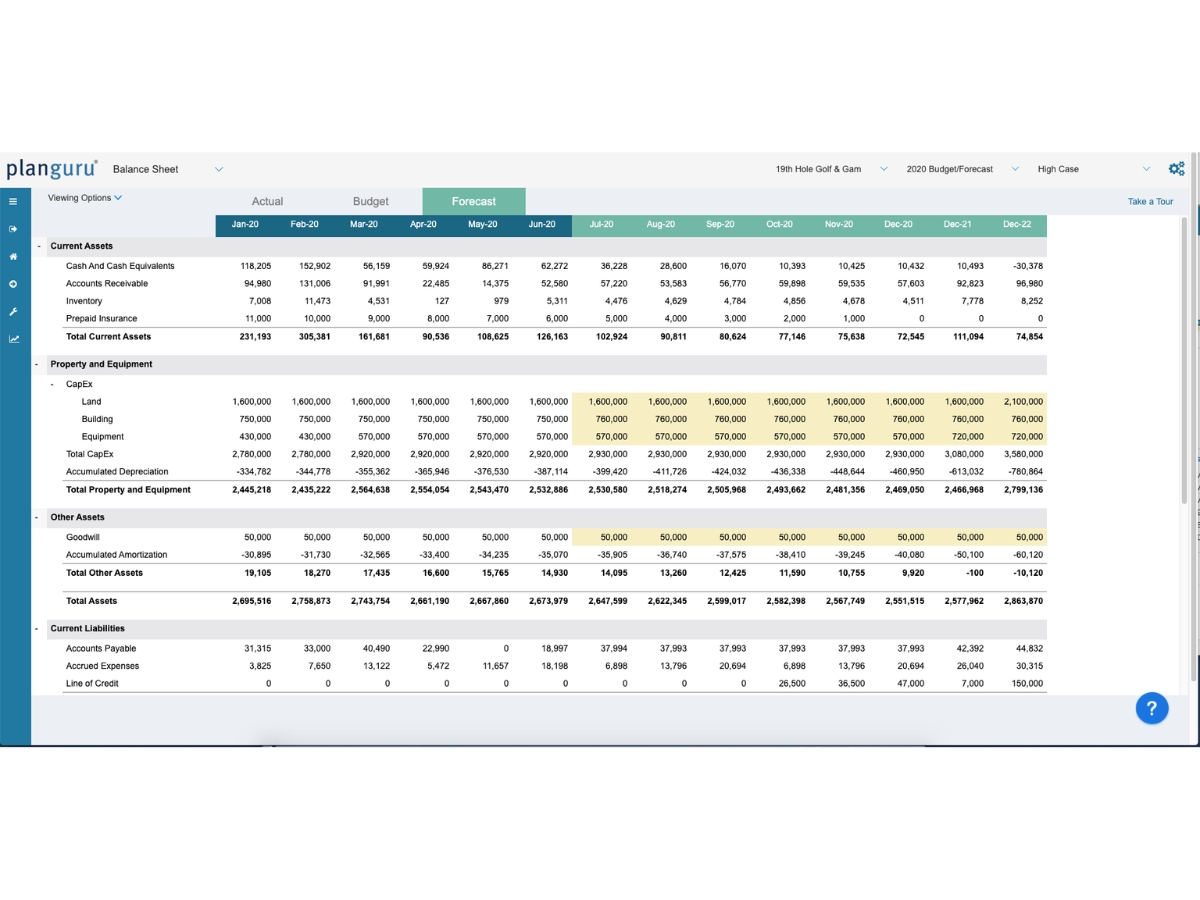Collapse the Current Assets section
This screenshot has height=900, width=1200.
[x=39, y=246]
